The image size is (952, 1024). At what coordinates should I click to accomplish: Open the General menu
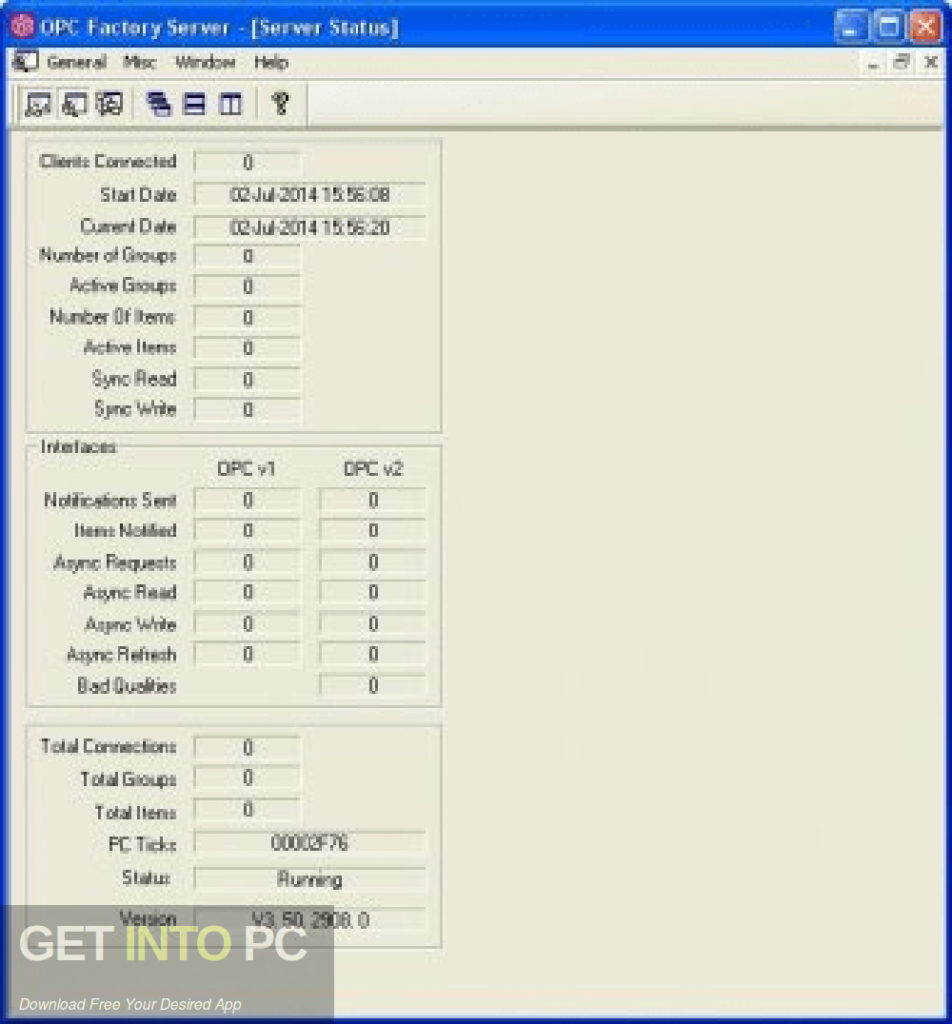(x=76, y=63)
